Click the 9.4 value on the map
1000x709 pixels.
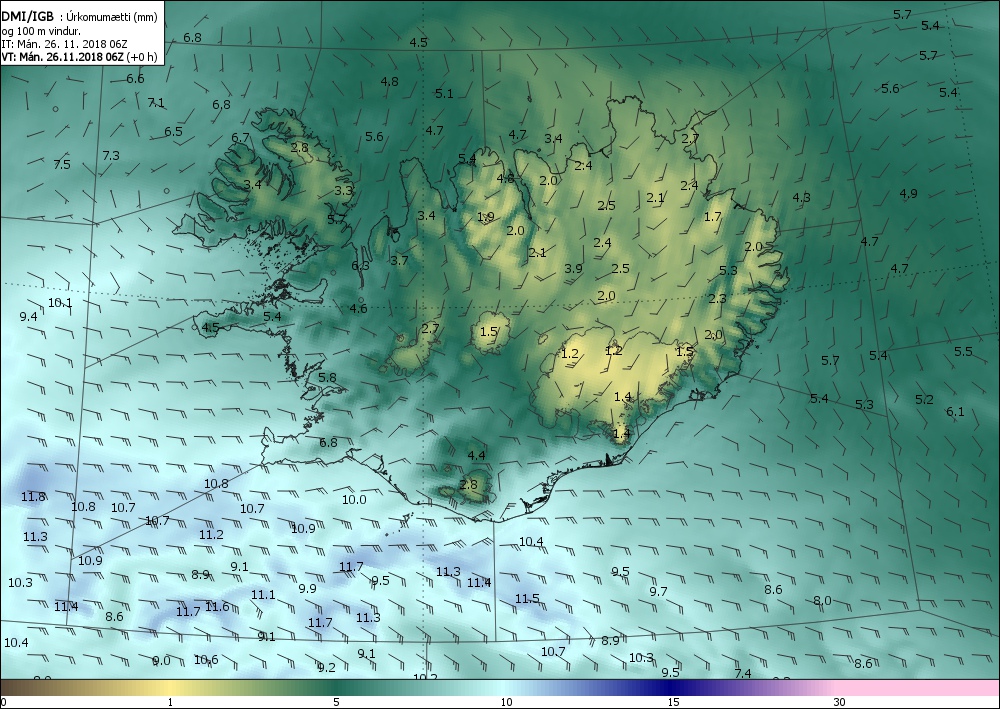coord(28,316)
